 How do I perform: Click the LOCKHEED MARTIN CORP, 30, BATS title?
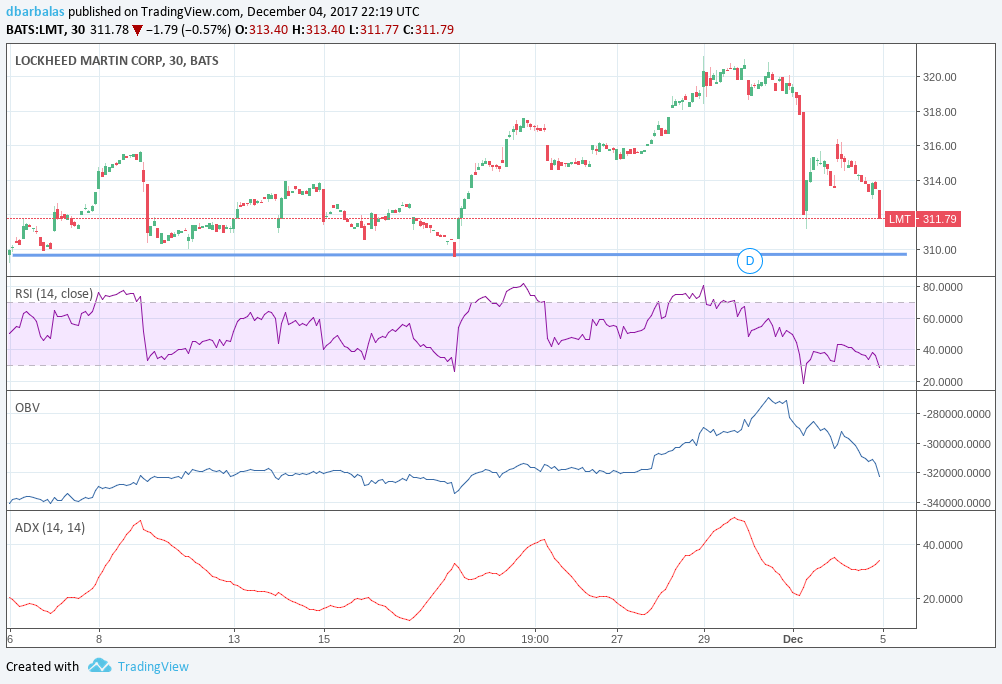pyautogui.click(x=116, y=61)
